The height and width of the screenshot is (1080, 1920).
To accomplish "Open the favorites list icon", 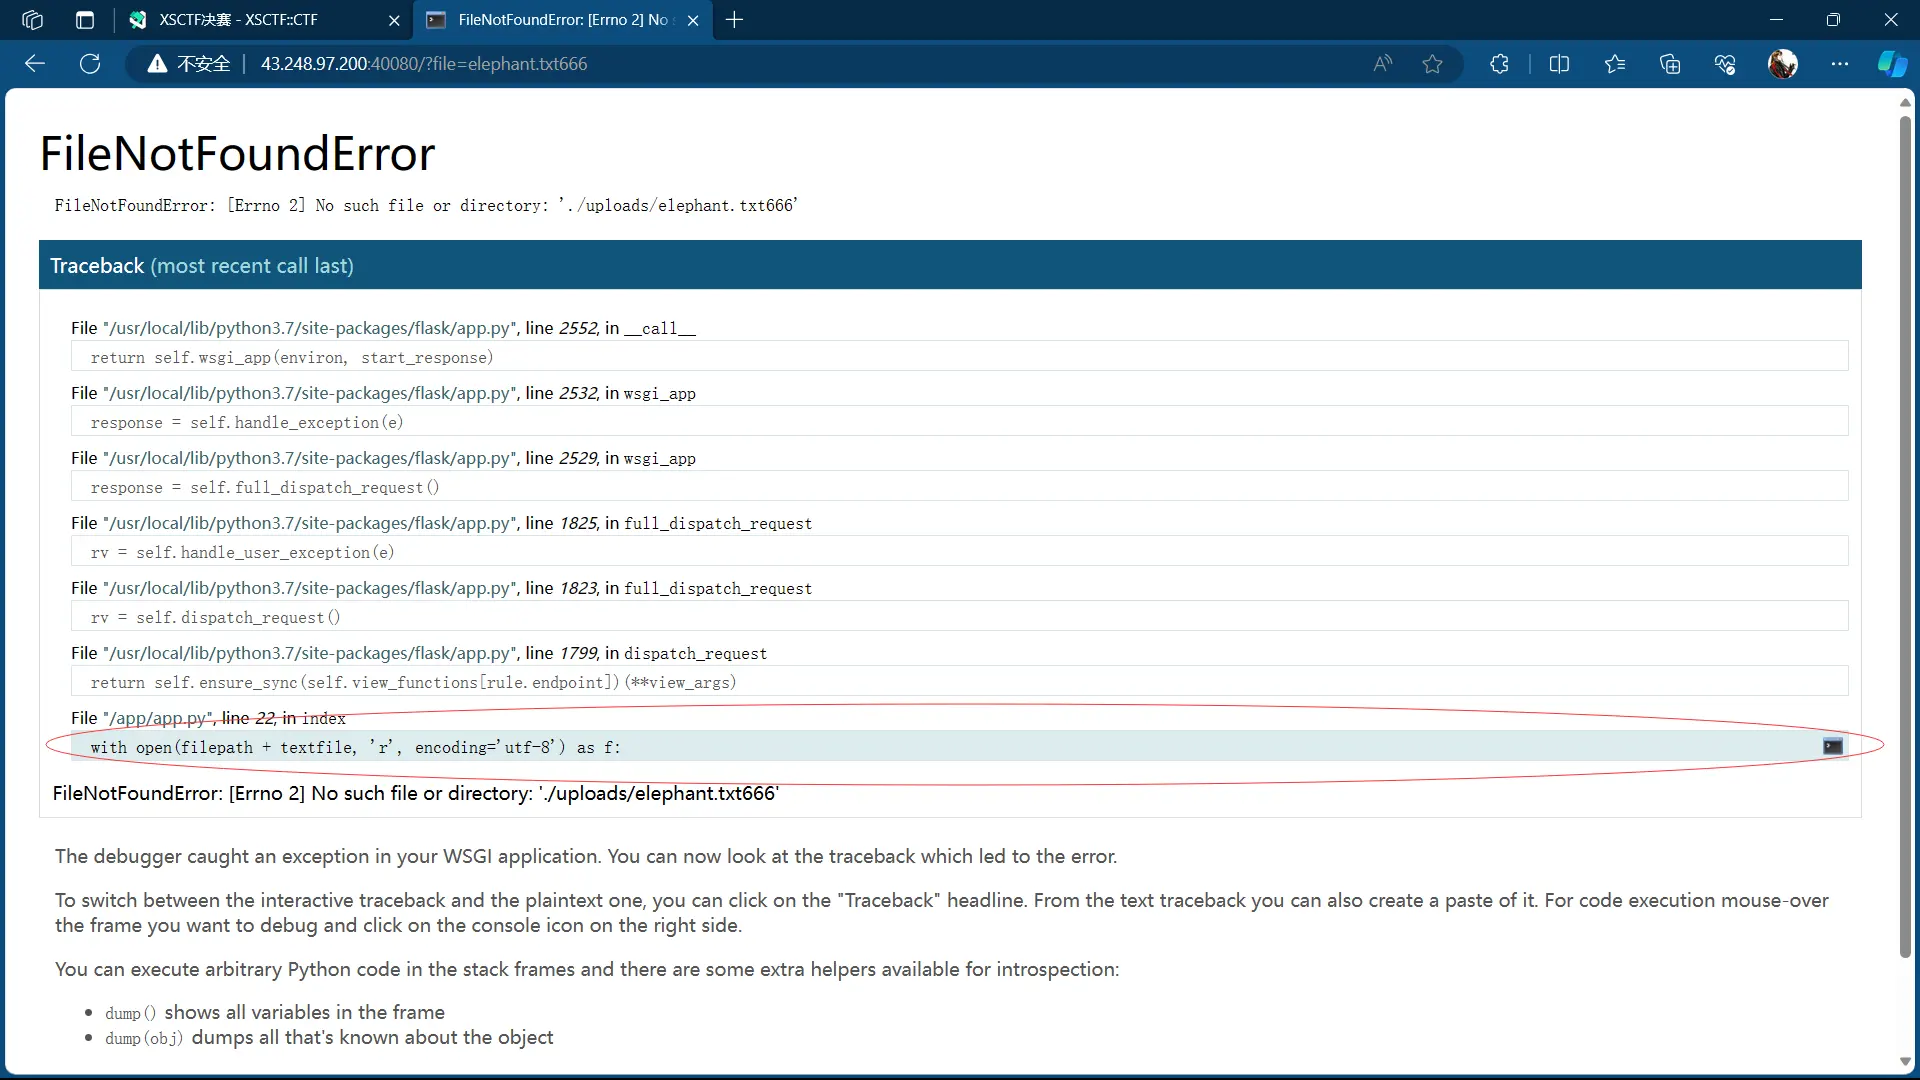I will click(x=1614, y=64).
